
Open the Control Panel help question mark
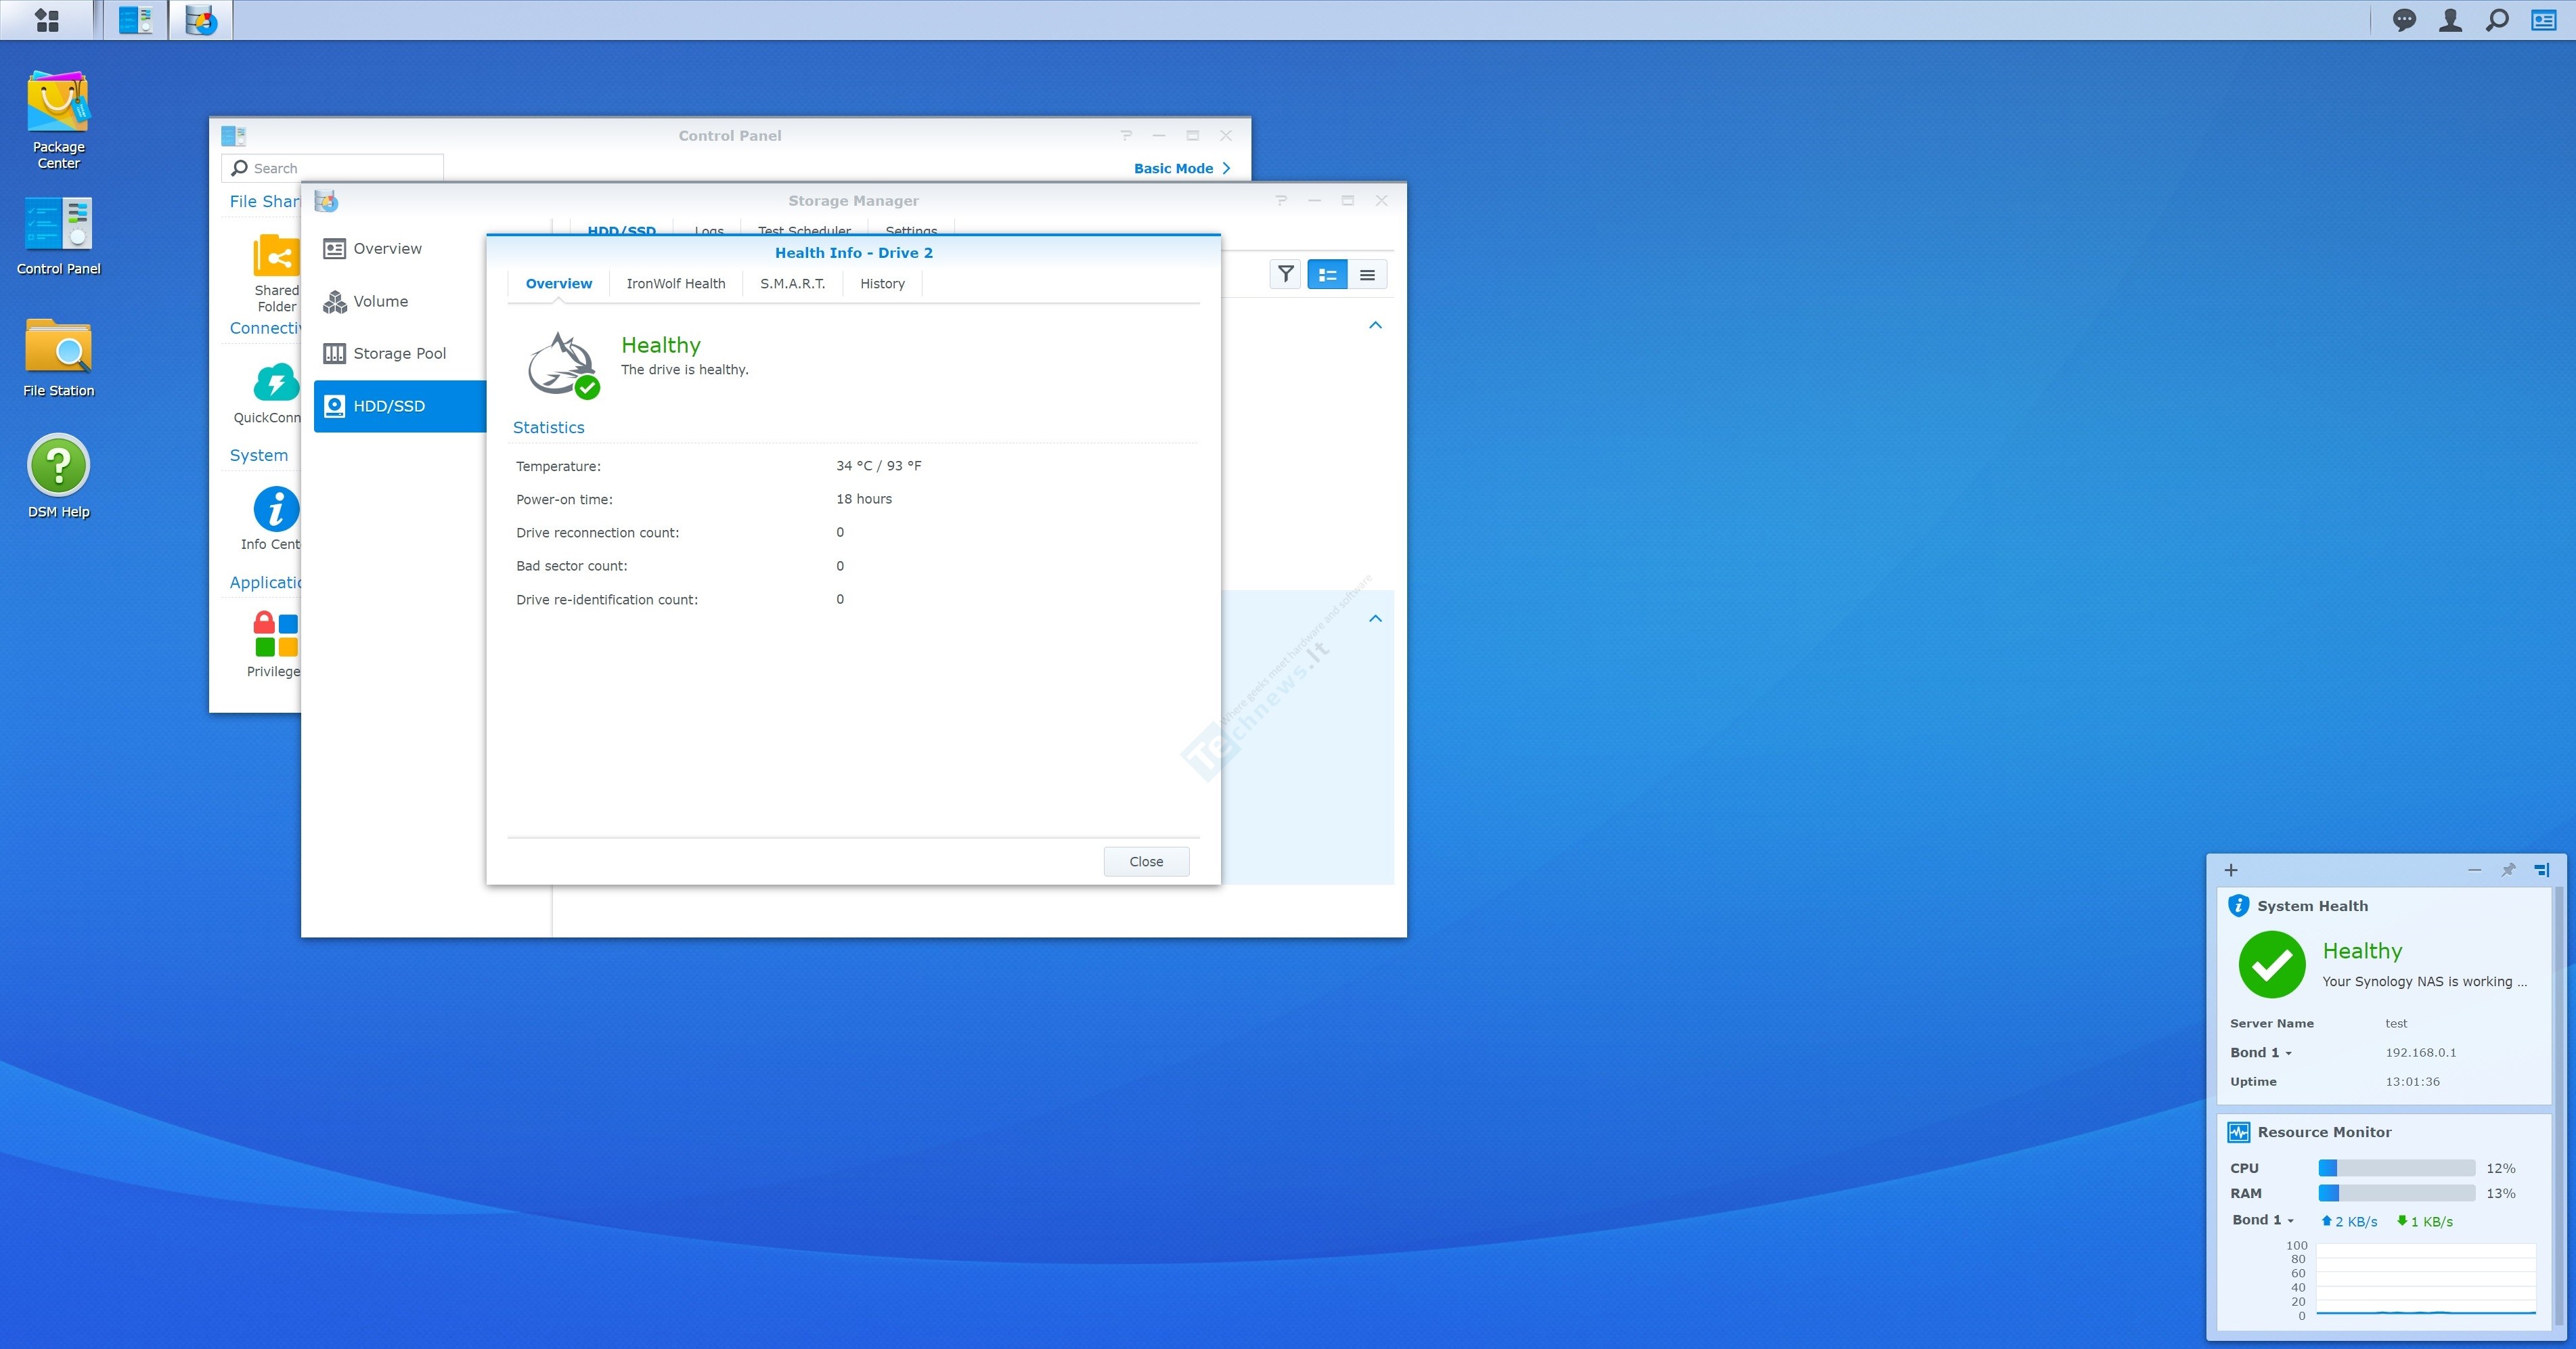(1126, 135)
